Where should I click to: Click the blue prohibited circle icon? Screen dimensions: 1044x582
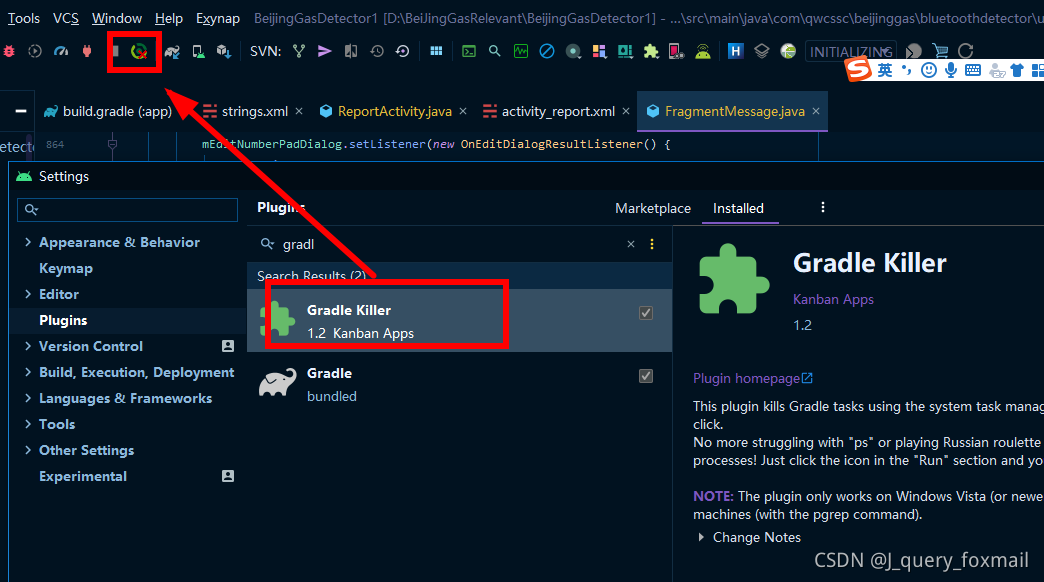(x=547, y=51)
